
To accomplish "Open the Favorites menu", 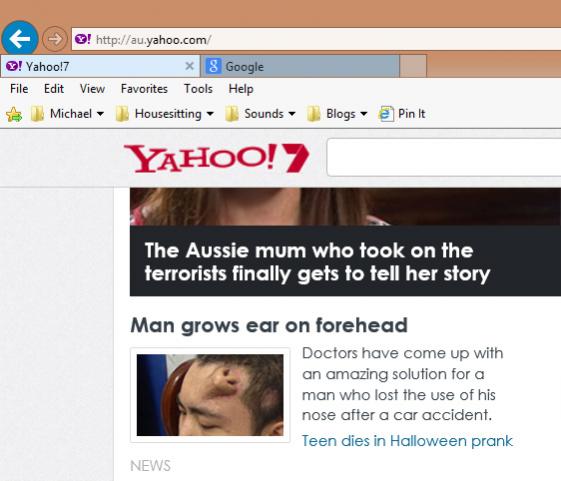I will 144,89.
